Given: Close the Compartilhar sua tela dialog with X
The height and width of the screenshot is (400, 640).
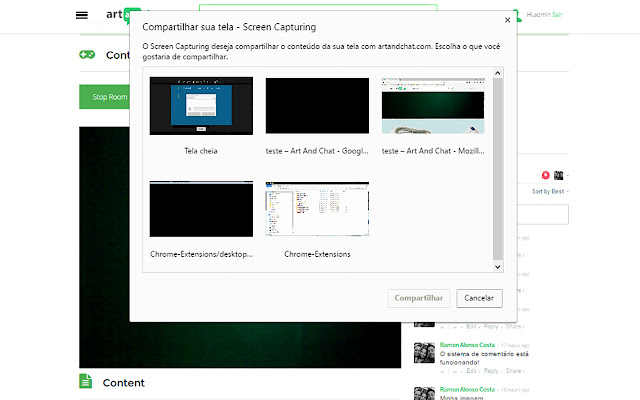Looking at the screenshot, I should tap(507, 20).
